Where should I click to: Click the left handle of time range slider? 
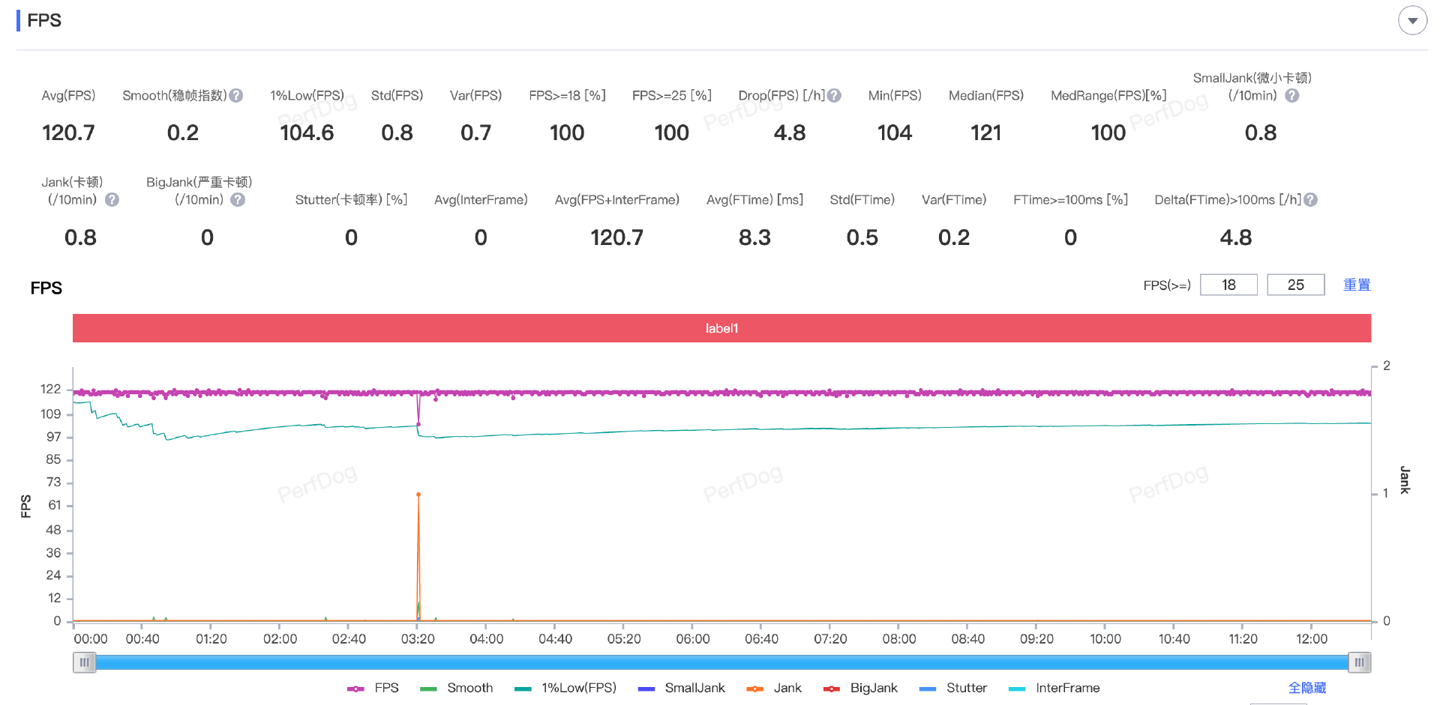85,662
